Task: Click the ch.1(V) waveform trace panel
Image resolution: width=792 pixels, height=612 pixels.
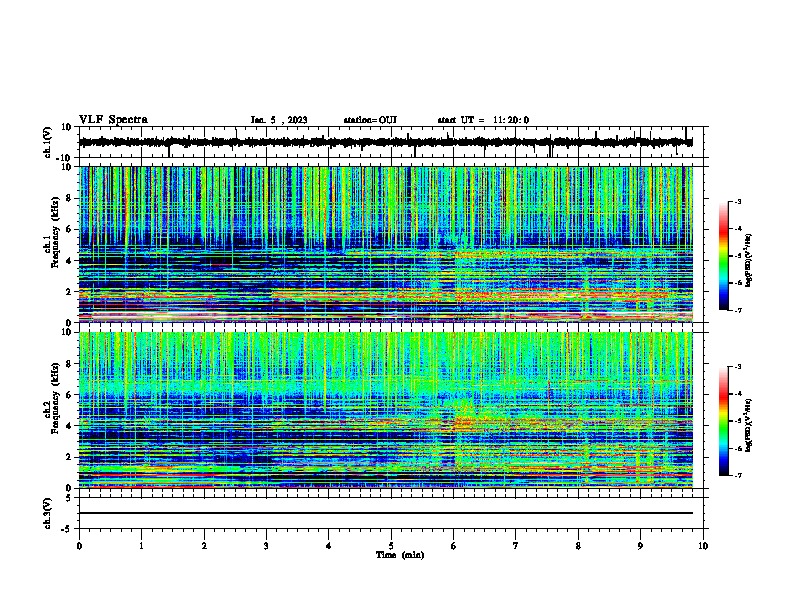Action: point(391,142)
